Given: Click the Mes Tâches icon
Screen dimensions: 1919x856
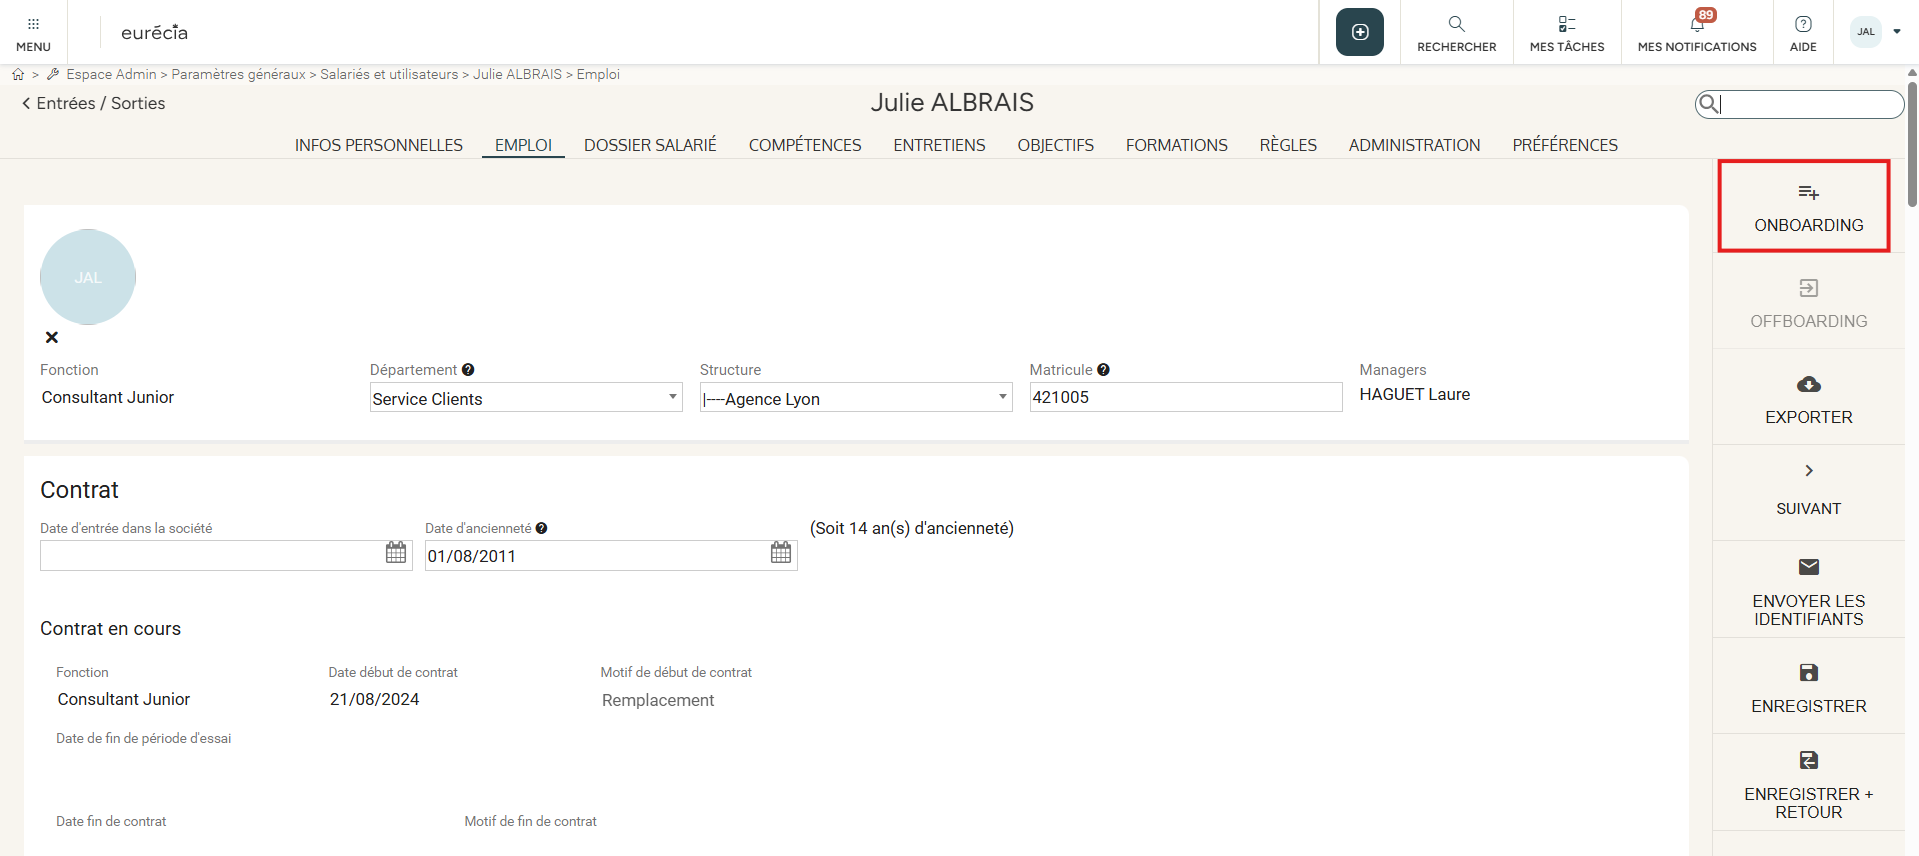Looking at the screenshot, I should click(x=1566, y=24).
